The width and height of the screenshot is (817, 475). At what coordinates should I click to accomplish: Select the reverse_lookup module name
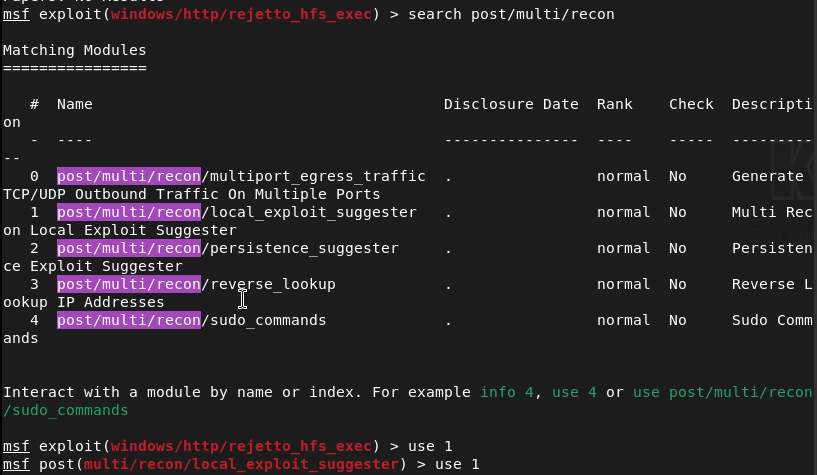272,284
